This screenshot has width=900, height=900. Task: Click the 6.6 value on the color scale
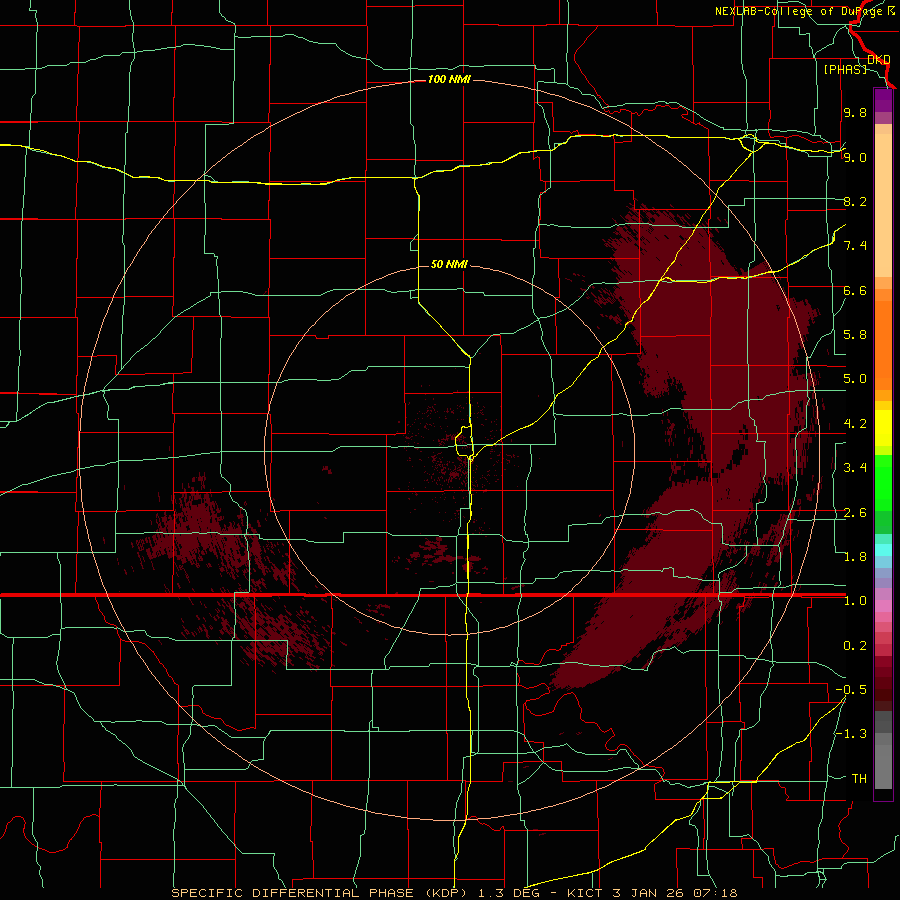coord(855,290)
